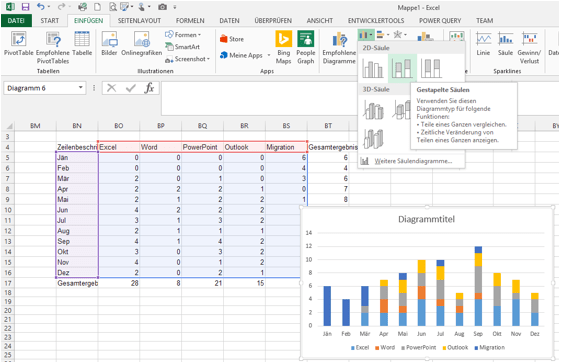Launch Bing Maps app
The image size is (561, 362).
click(283, 48)
